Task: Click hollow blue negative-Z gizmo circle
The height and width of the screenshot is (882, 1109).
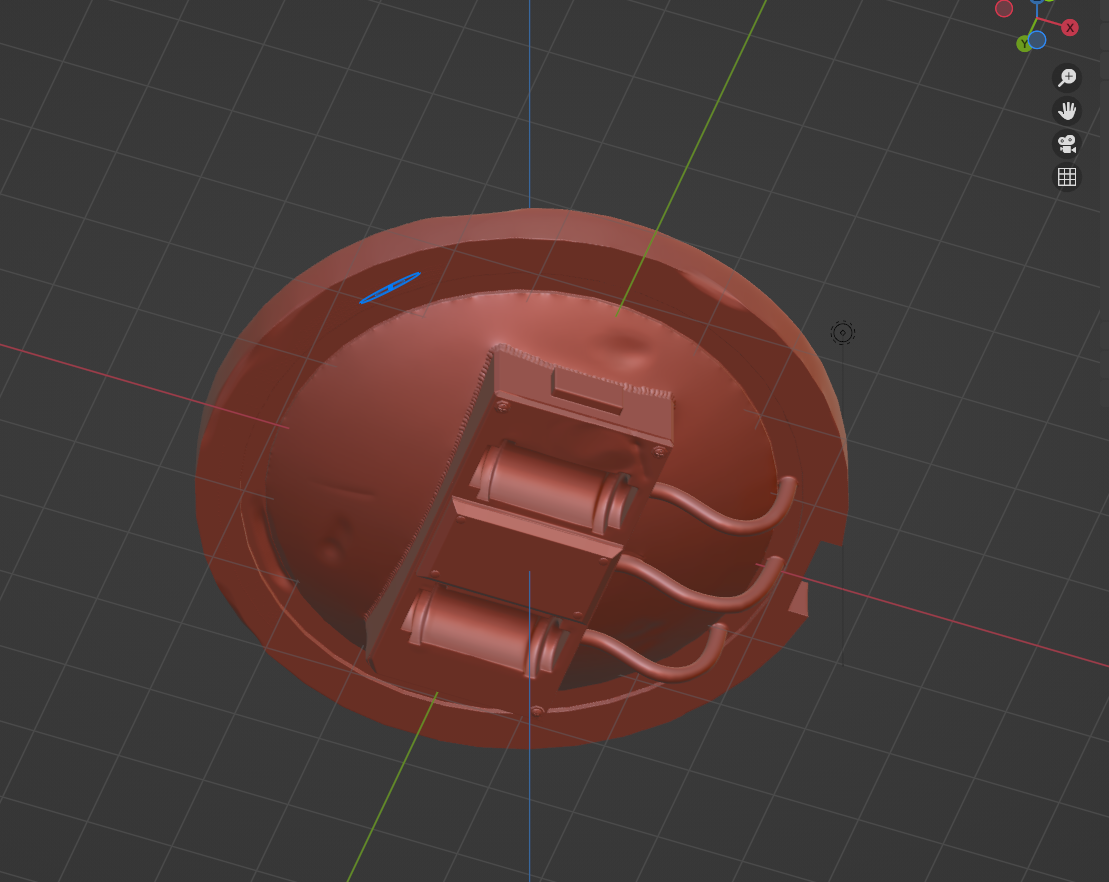Action: tap(1037, 40)
